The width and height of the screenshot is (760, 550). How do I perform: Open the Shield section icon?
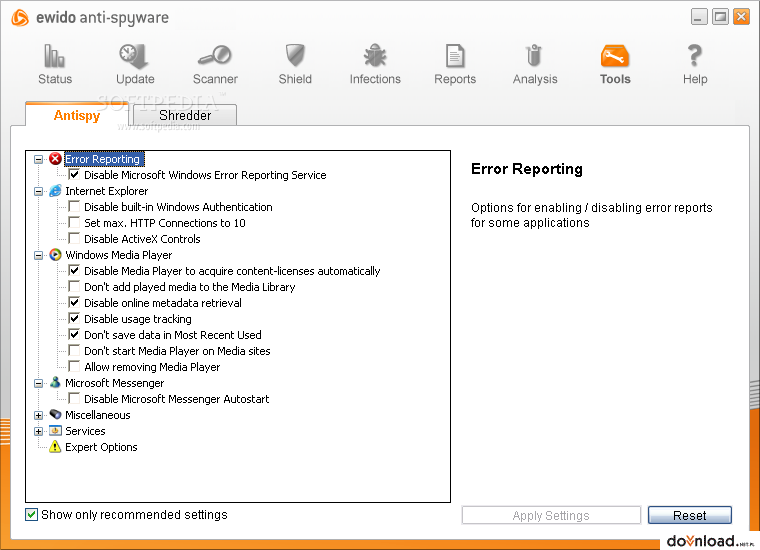pyautogui.click(x=295, y=55)
